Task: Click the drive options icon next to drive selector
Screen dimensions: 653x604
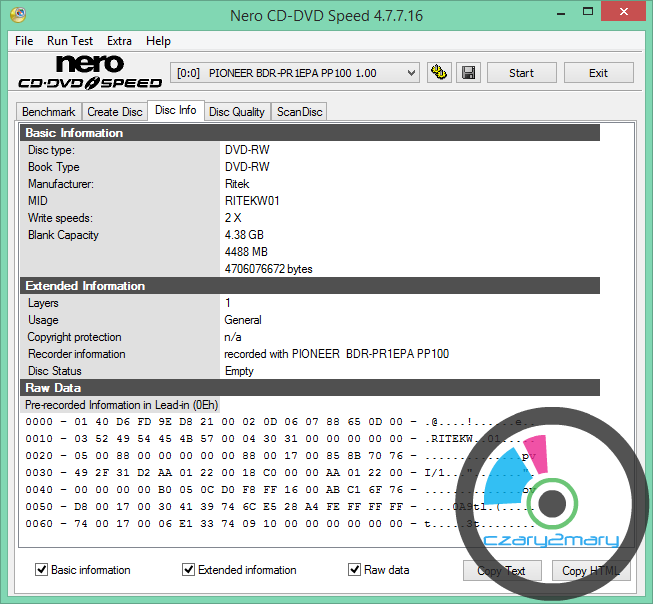Action: (438, 73)
